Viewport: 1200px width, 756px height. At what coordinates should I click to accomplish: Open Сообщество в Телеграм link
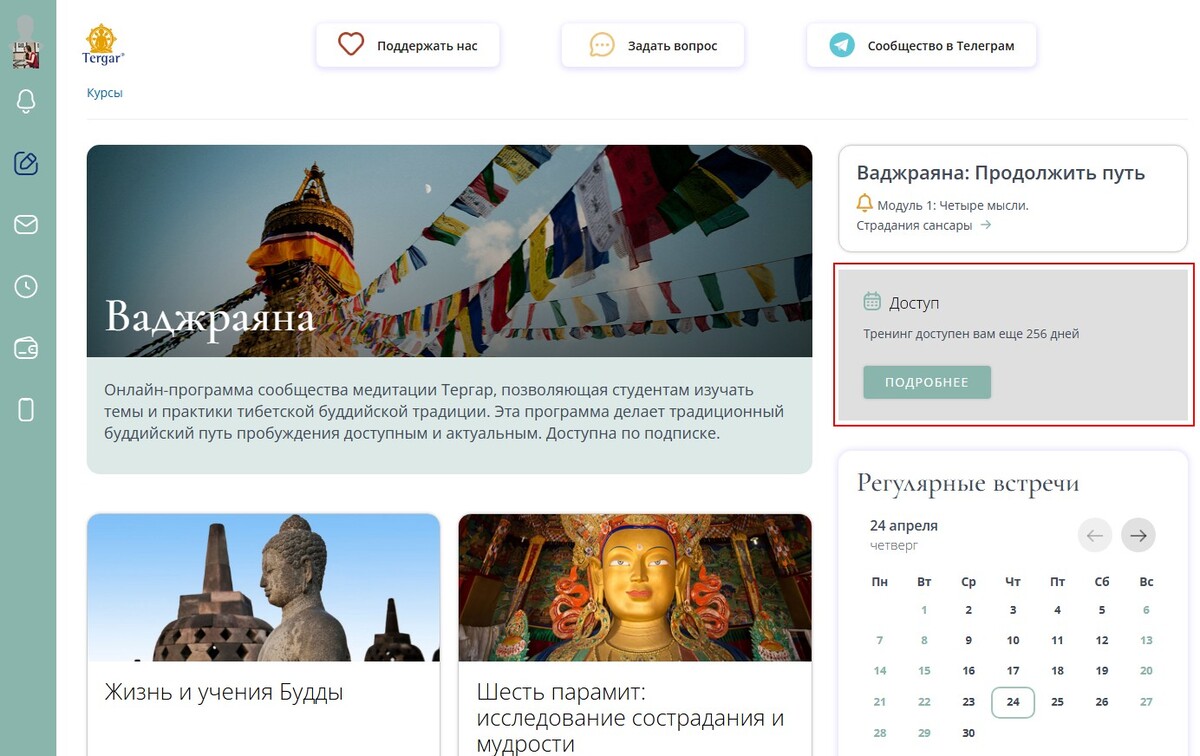click(921, 46)
